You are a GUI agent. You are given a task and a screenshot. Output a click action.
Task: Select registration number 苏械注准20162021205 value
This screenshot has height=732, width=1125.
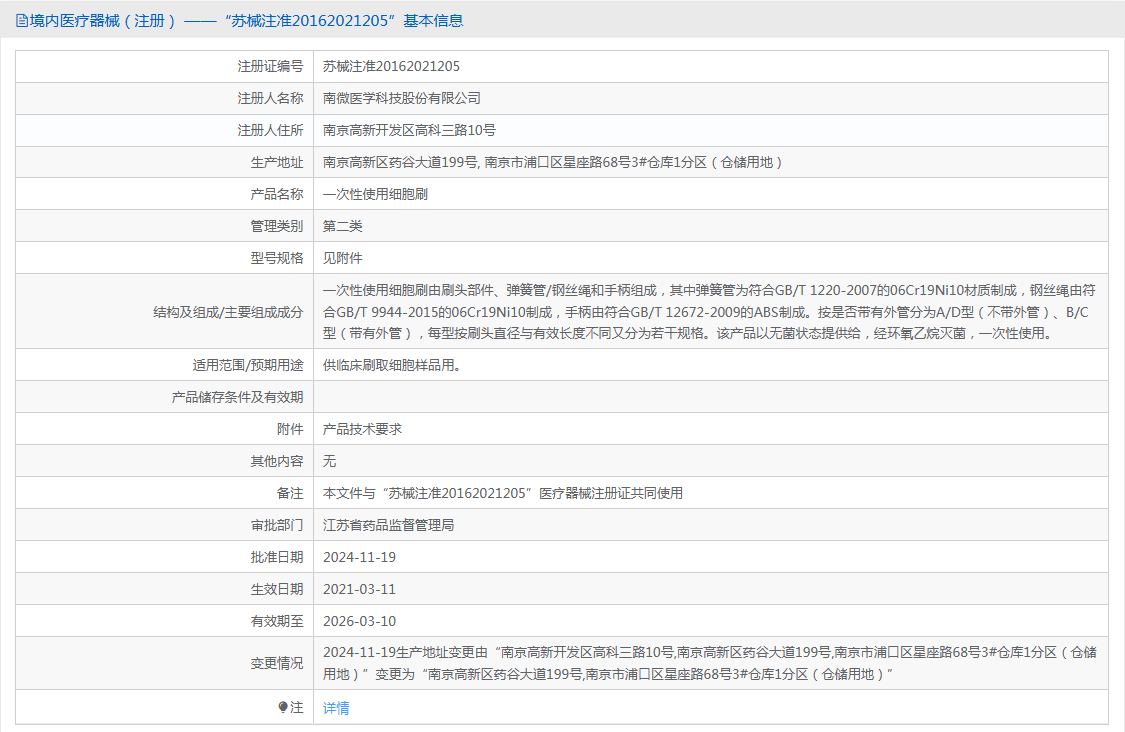pyautogui.click(x=391, y=66)
